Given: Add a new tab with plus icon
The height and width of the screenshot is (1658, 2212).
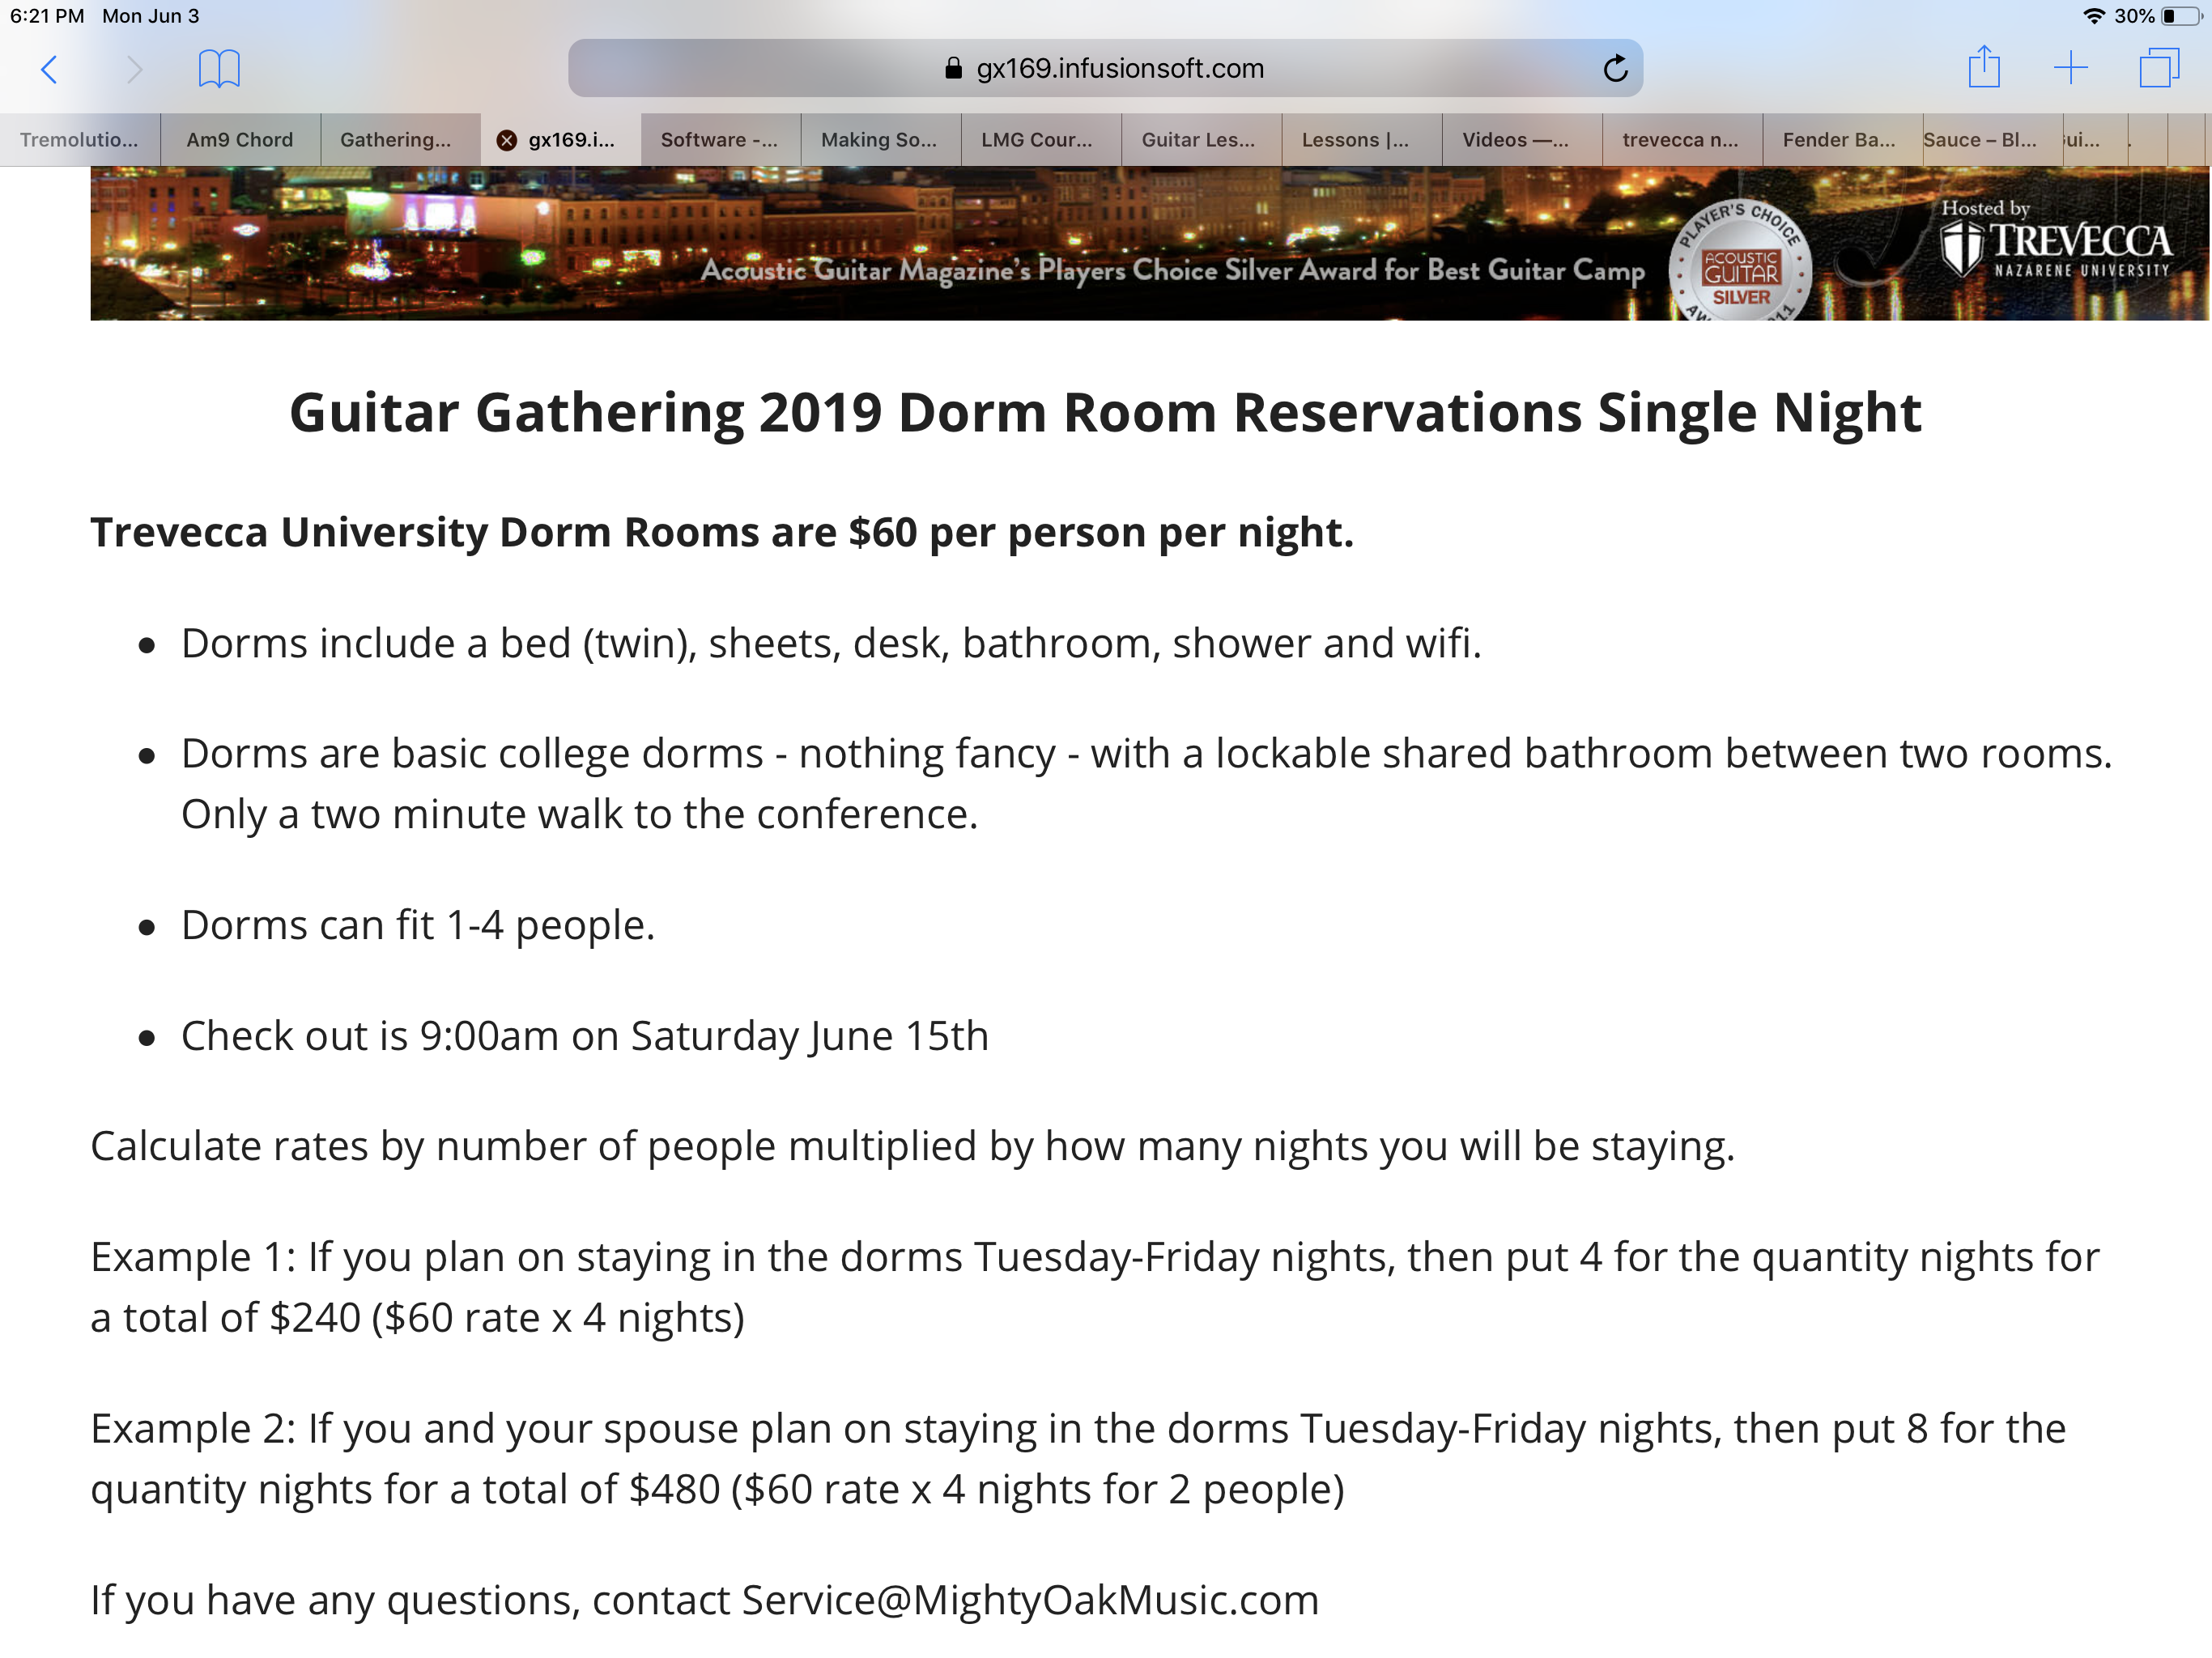Looking at the screenshot, I should click(2071, 68).
